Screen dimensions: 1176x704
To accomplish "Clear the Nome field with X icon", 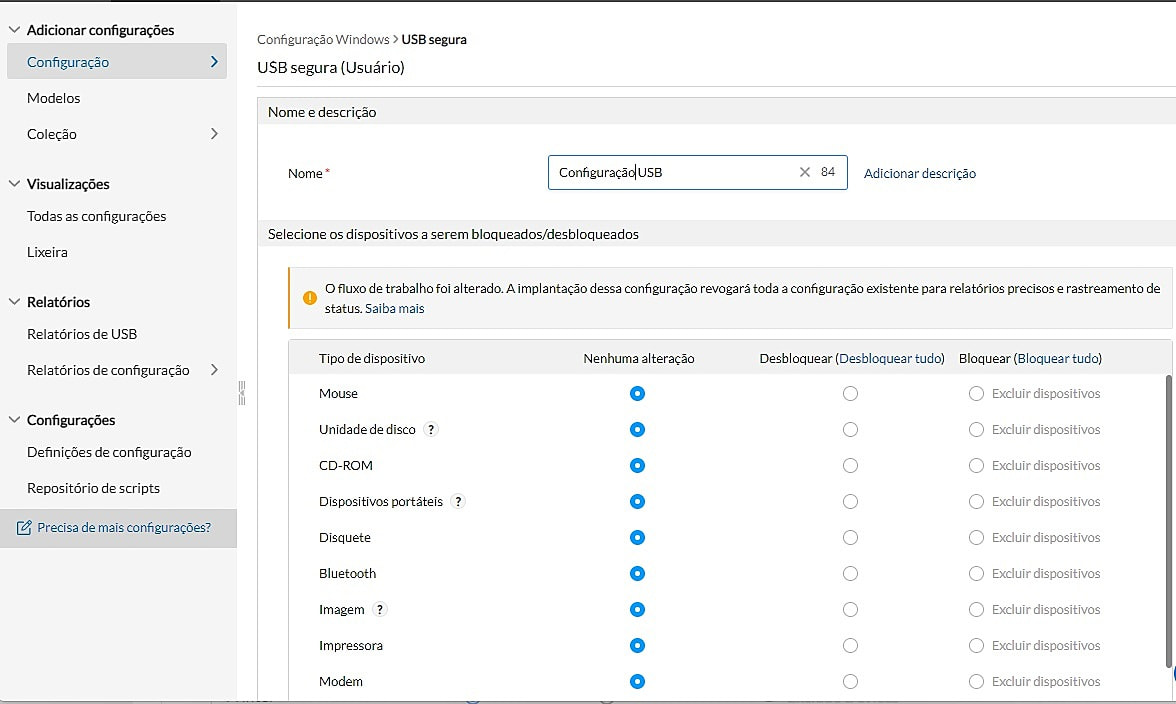I will coord(804,173).
